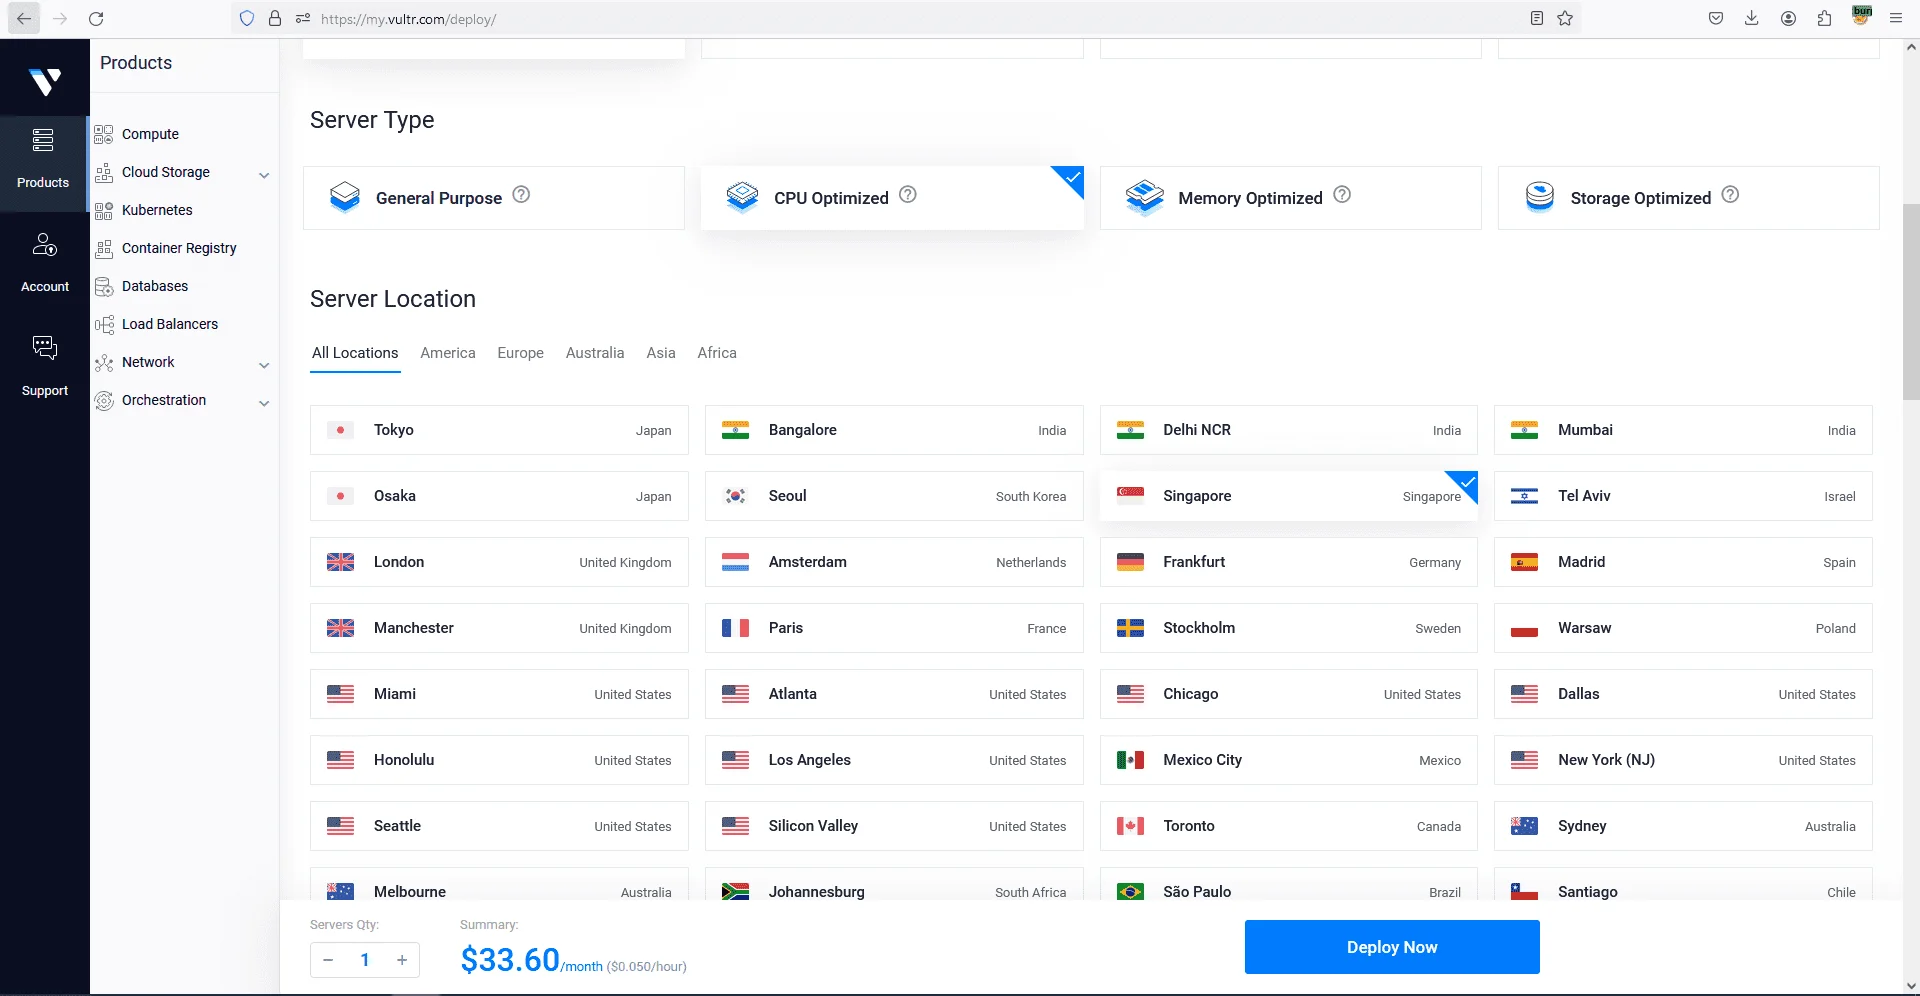Click the servers quantity value field
This screenshot has height=996, width=1920.
click(365, 960)
